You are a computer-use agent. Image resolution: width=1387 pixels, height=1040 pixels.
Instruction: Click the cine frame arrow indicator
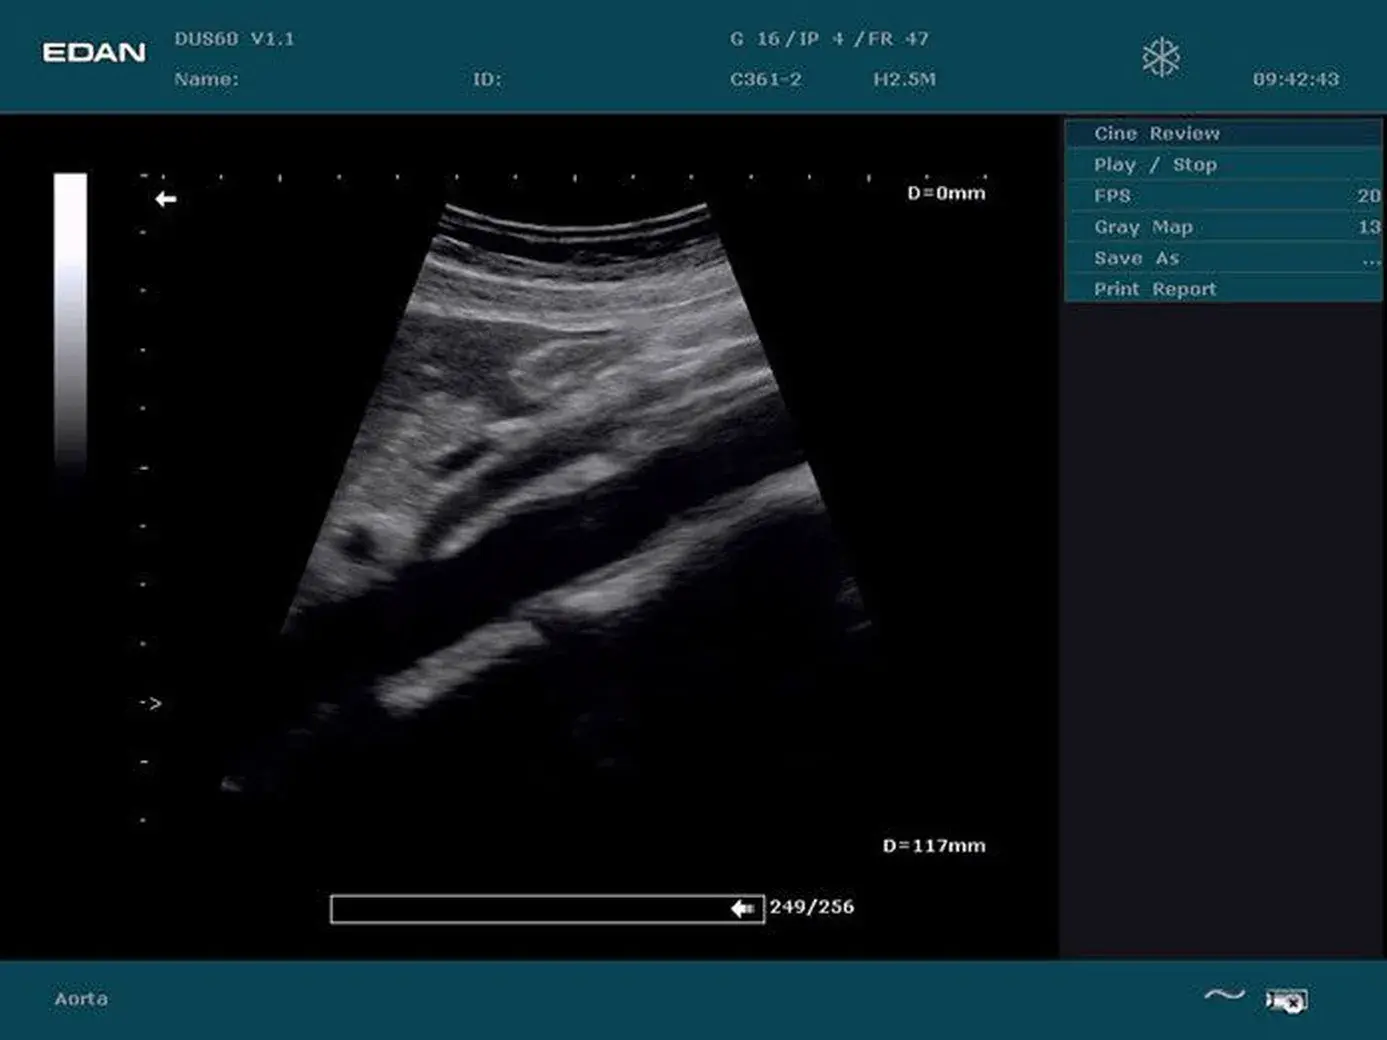(742, 908)
